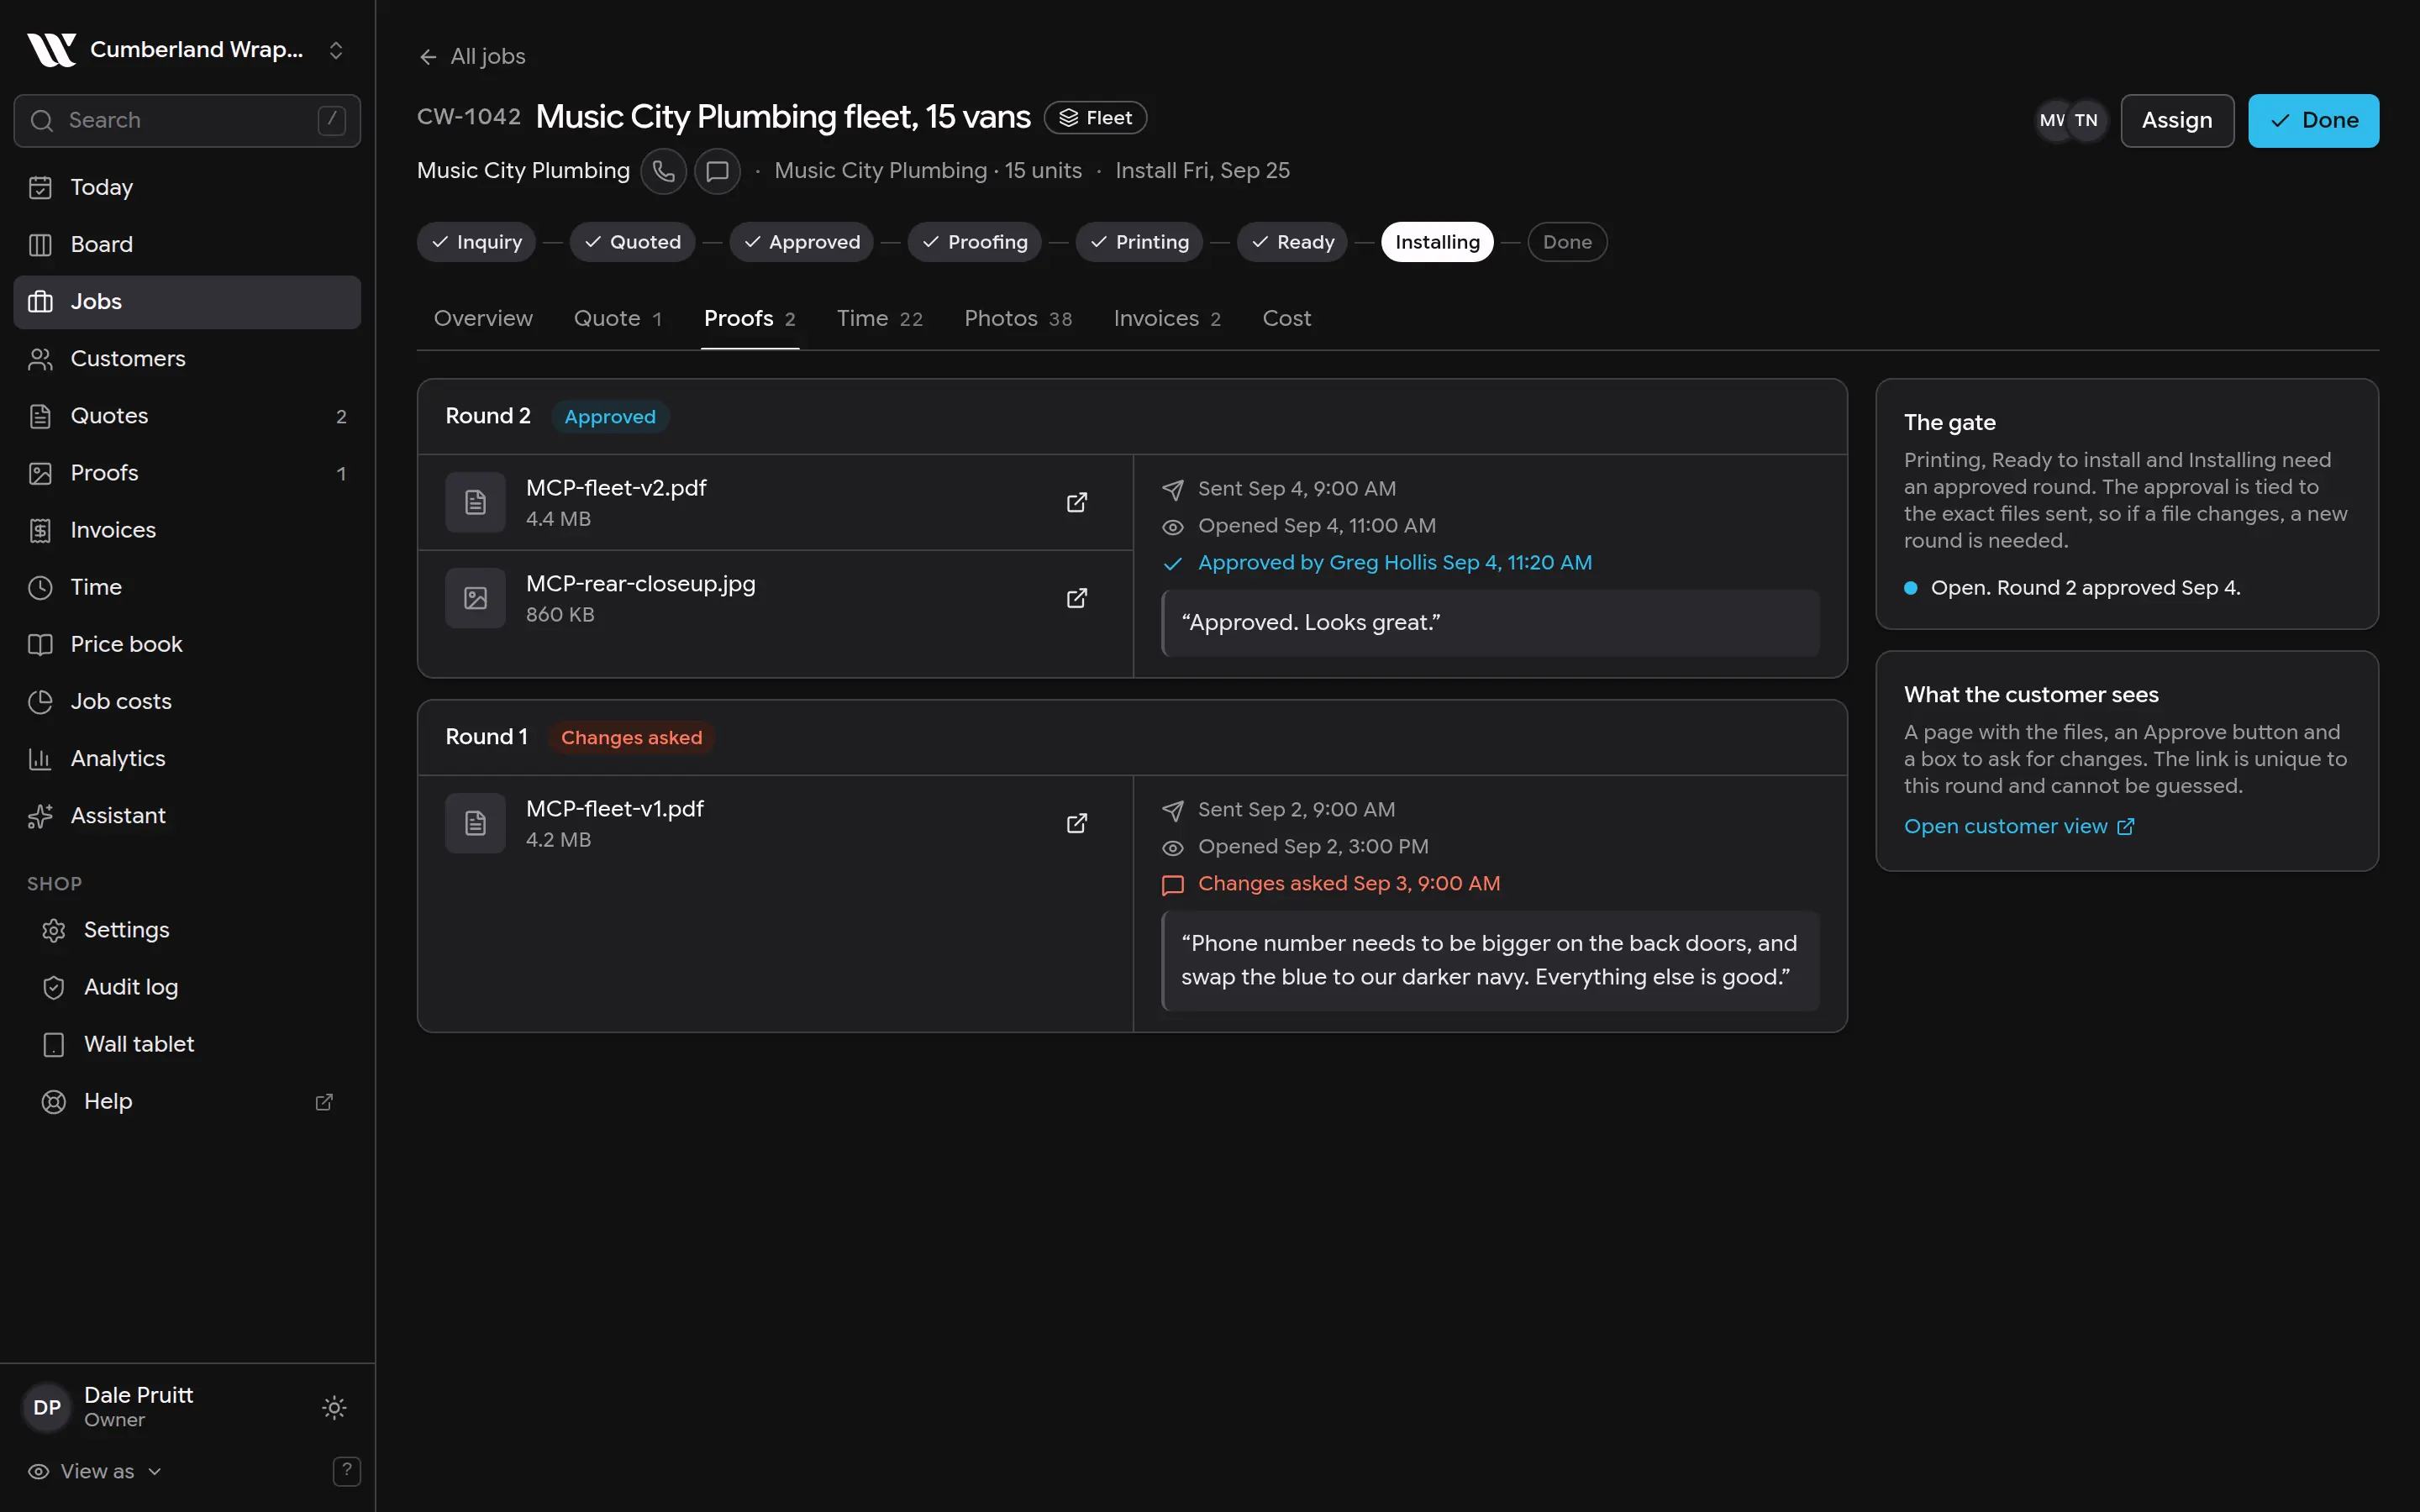This screenshot has width=2420, height=1512.
Task: Open Customers in the sidebar
Action: click(x=187, y=358)
